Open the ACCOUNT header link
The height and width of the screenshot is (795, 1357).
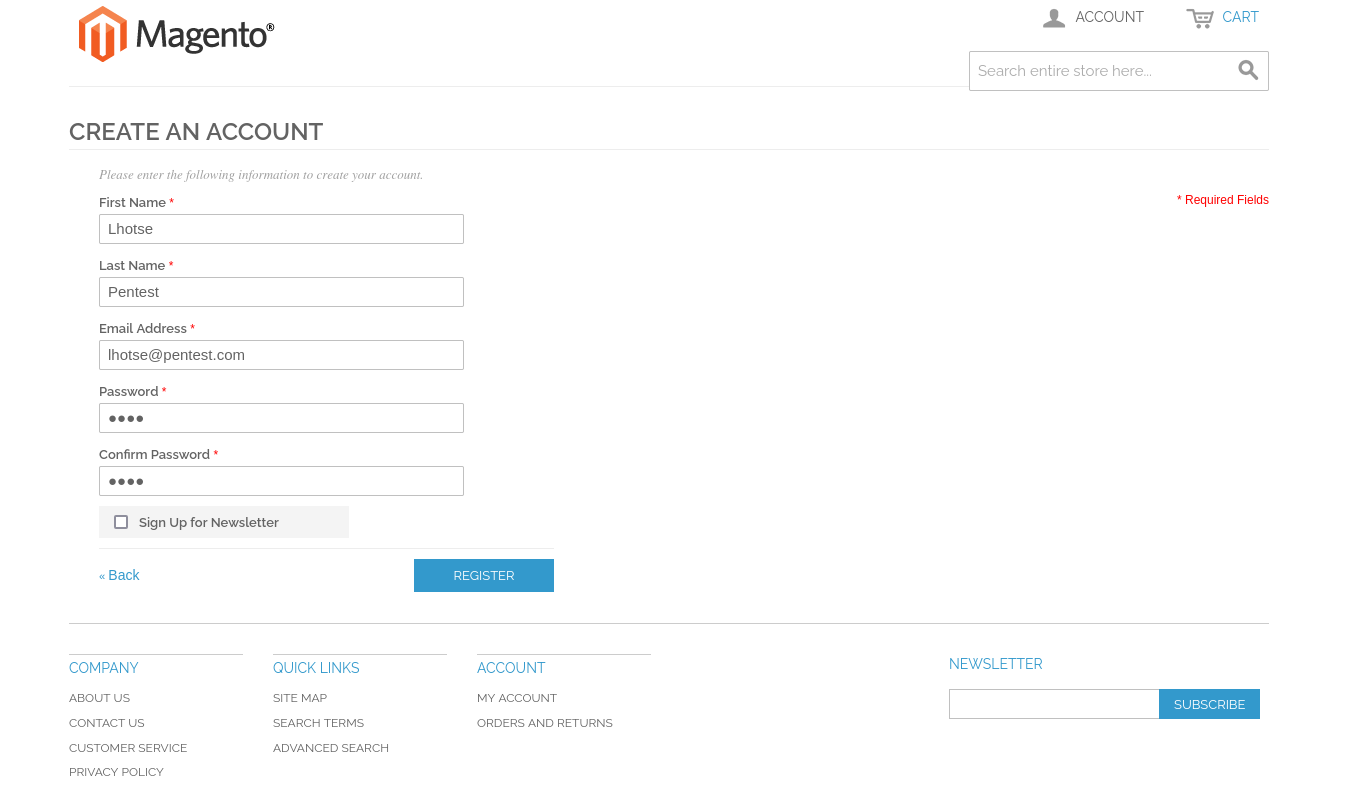pyautogui.click(x=1109, y=17)
